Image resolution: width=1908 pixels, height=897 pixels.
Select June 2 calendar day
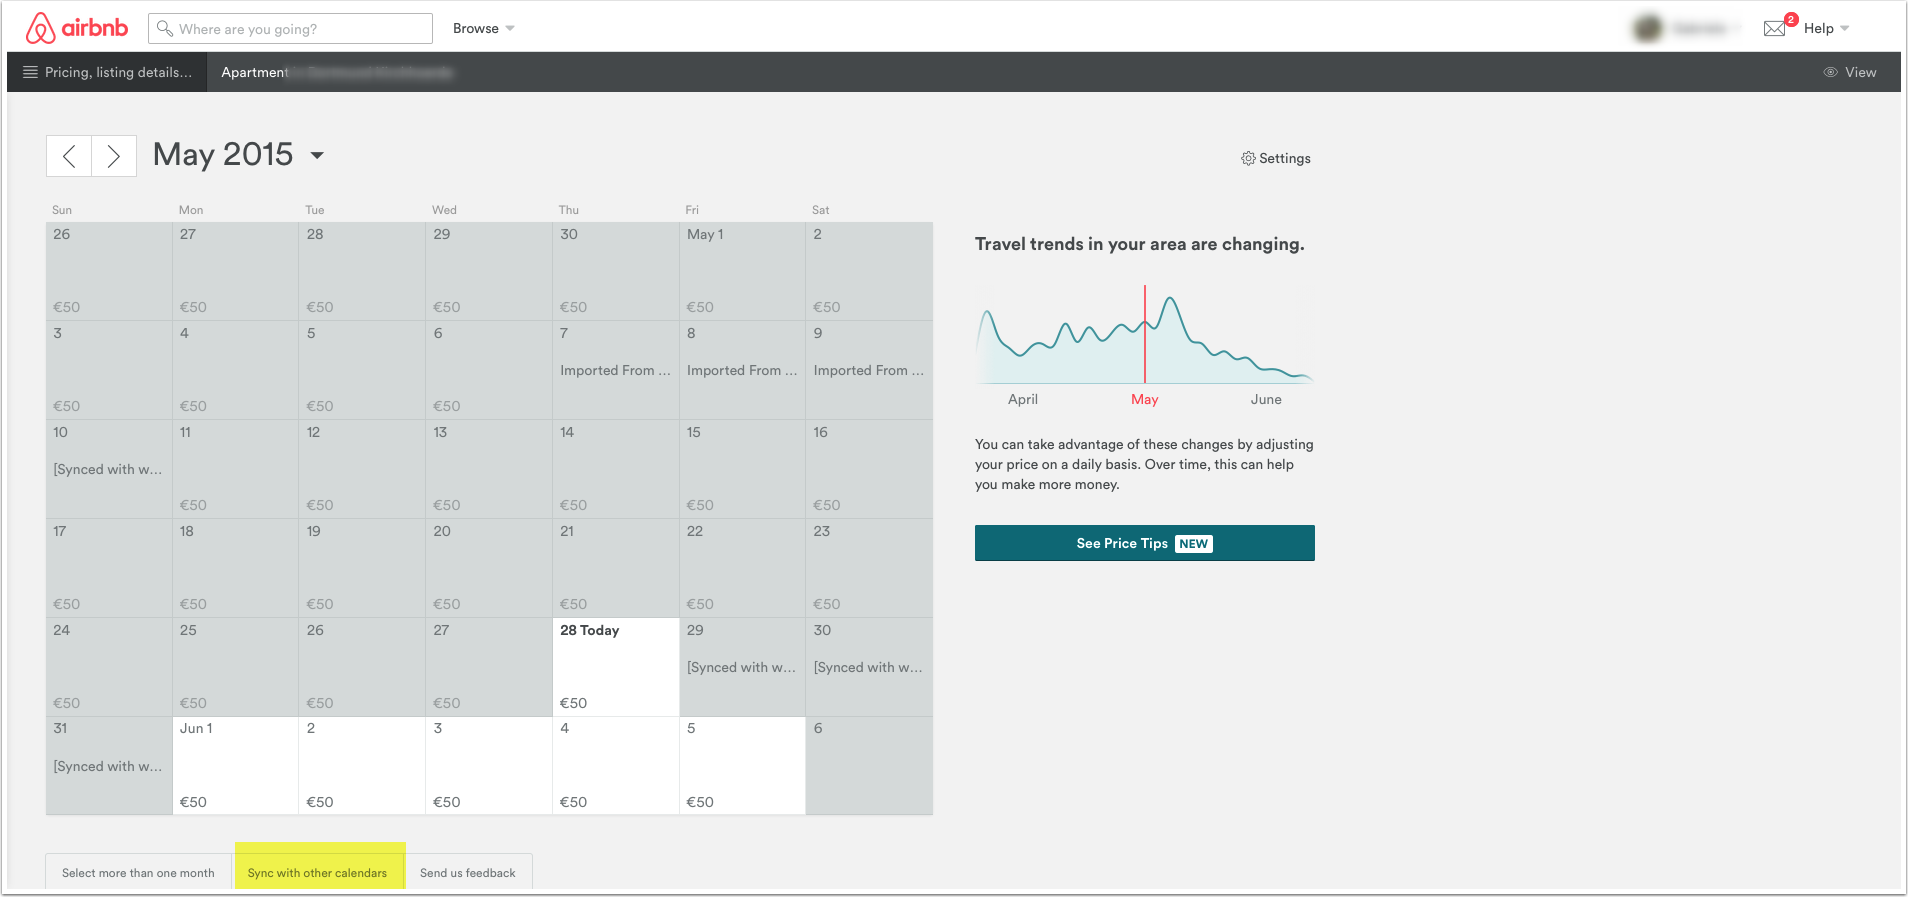pyautogui.click(x=362, y=766)
